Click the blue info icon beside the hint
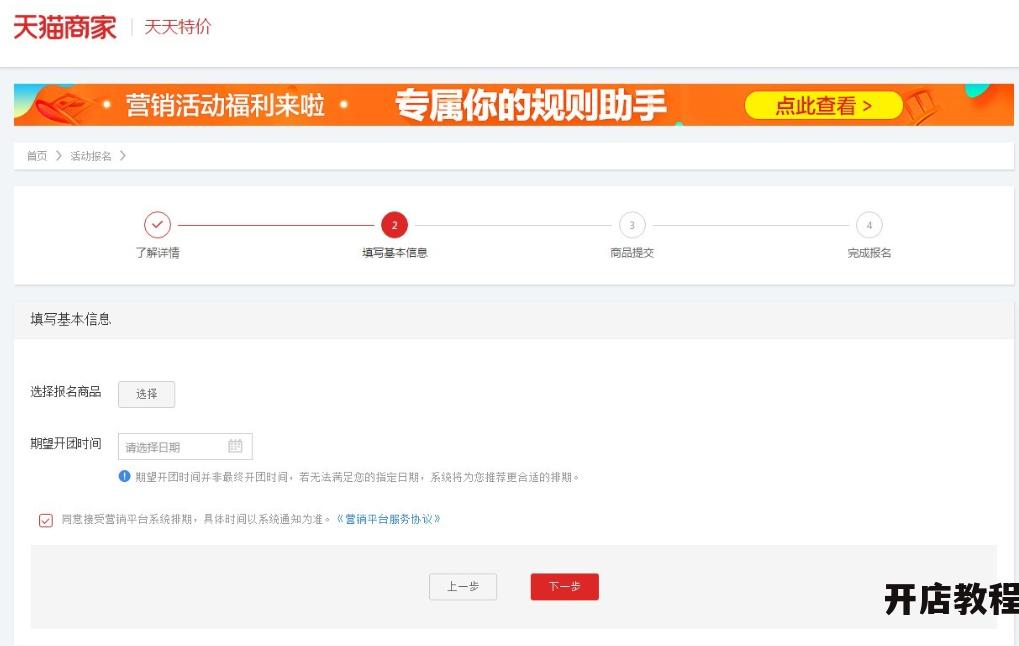 click(x=124, y=476)
